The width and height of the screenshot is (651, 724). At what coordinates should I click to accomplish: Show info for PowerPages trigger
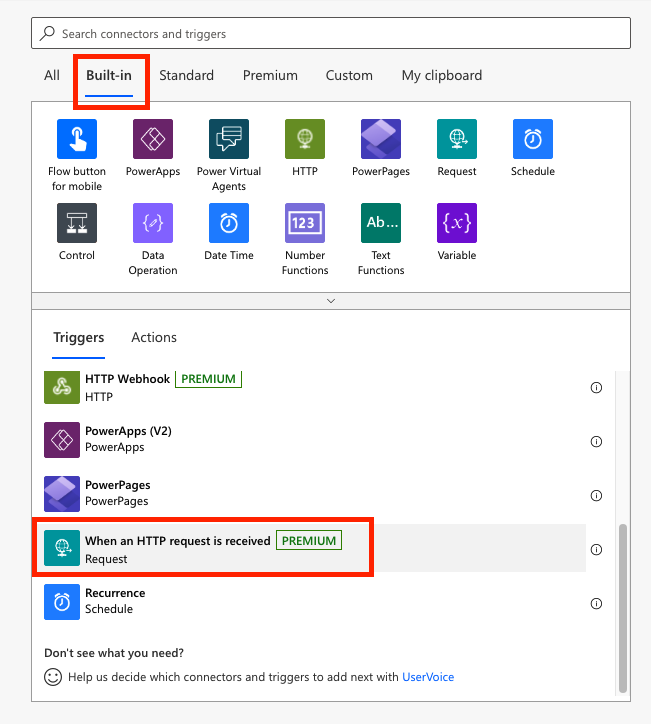pyautogui.click(x=596, y=495)
